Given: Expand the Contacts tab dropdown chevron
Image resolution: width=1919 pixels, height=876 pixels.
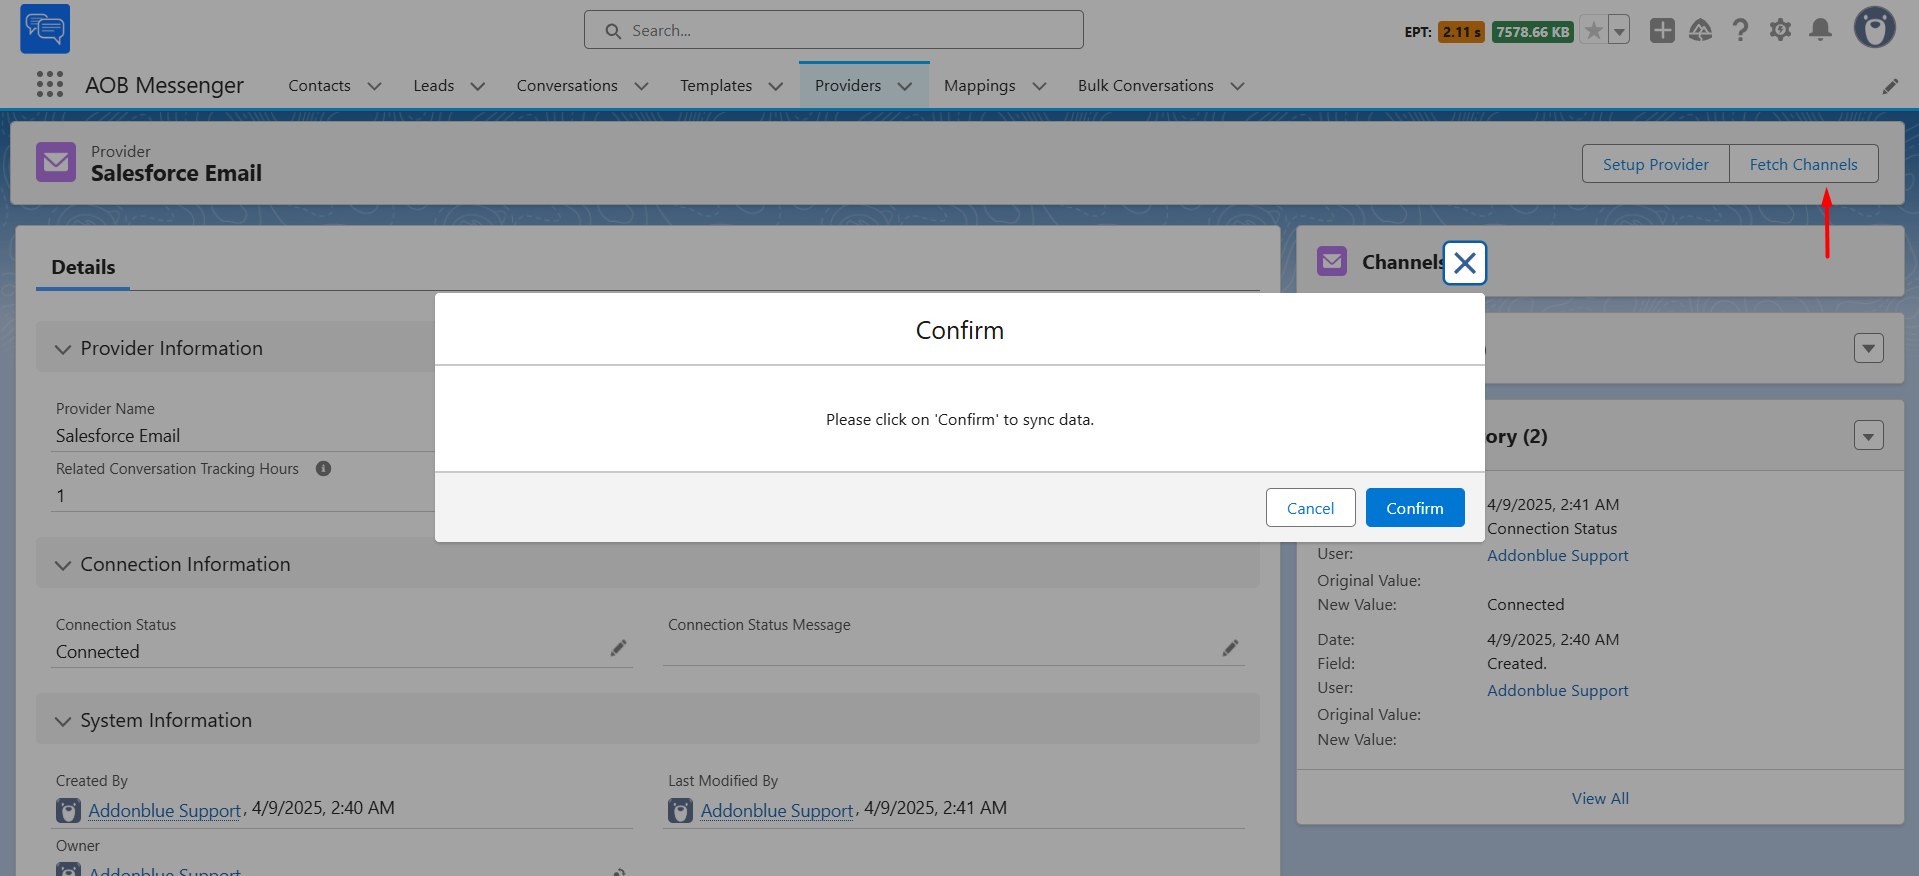Looking at the screenshot, I should point(374,86).
